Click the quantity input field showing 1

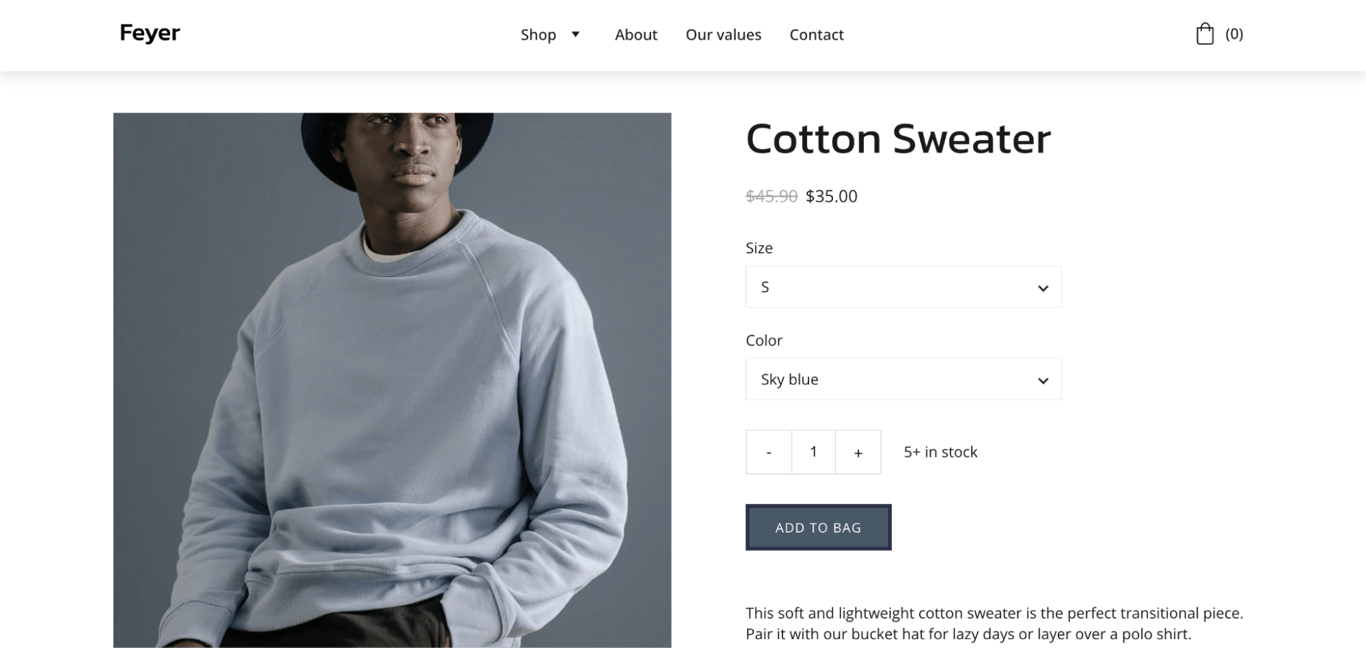813,452
